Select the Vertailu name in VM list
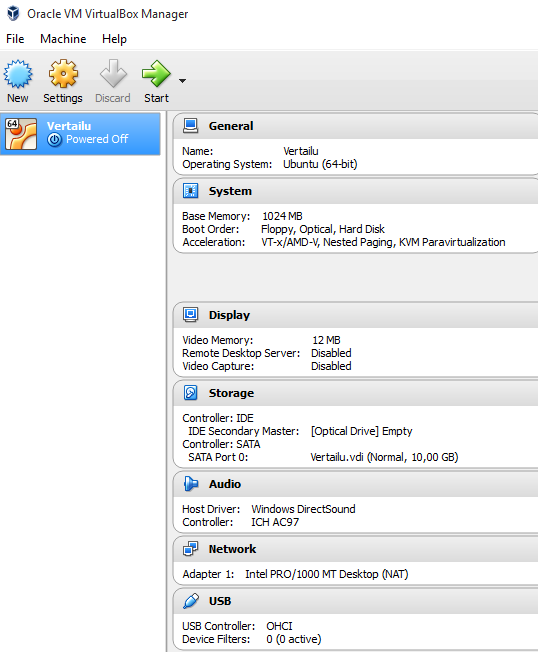Image resolution: width=538 pixels, height=652 pixels. pyautogui.click(x=69, y=126)
